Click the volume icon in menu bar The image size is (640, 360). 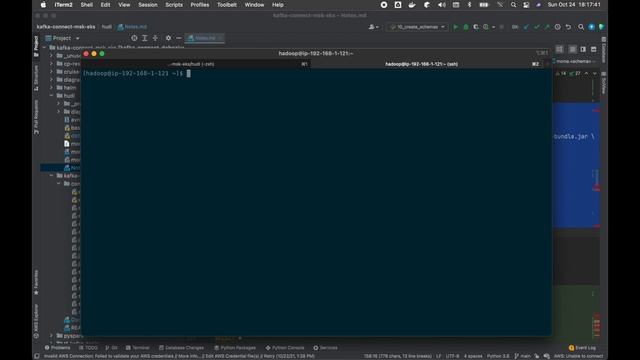[442, 5]
